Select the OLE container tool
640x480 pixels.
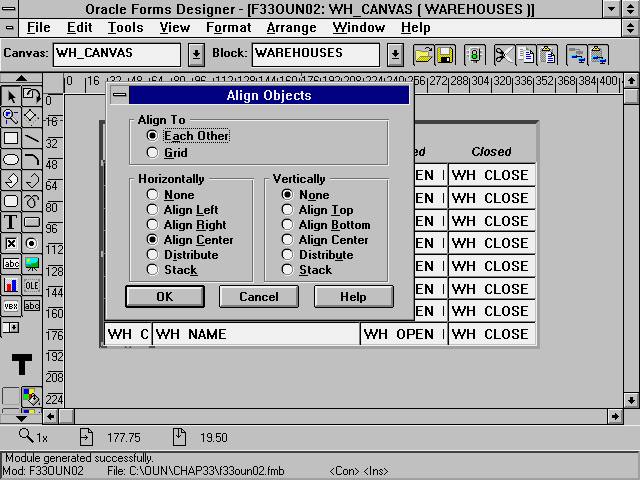(32, 285)
